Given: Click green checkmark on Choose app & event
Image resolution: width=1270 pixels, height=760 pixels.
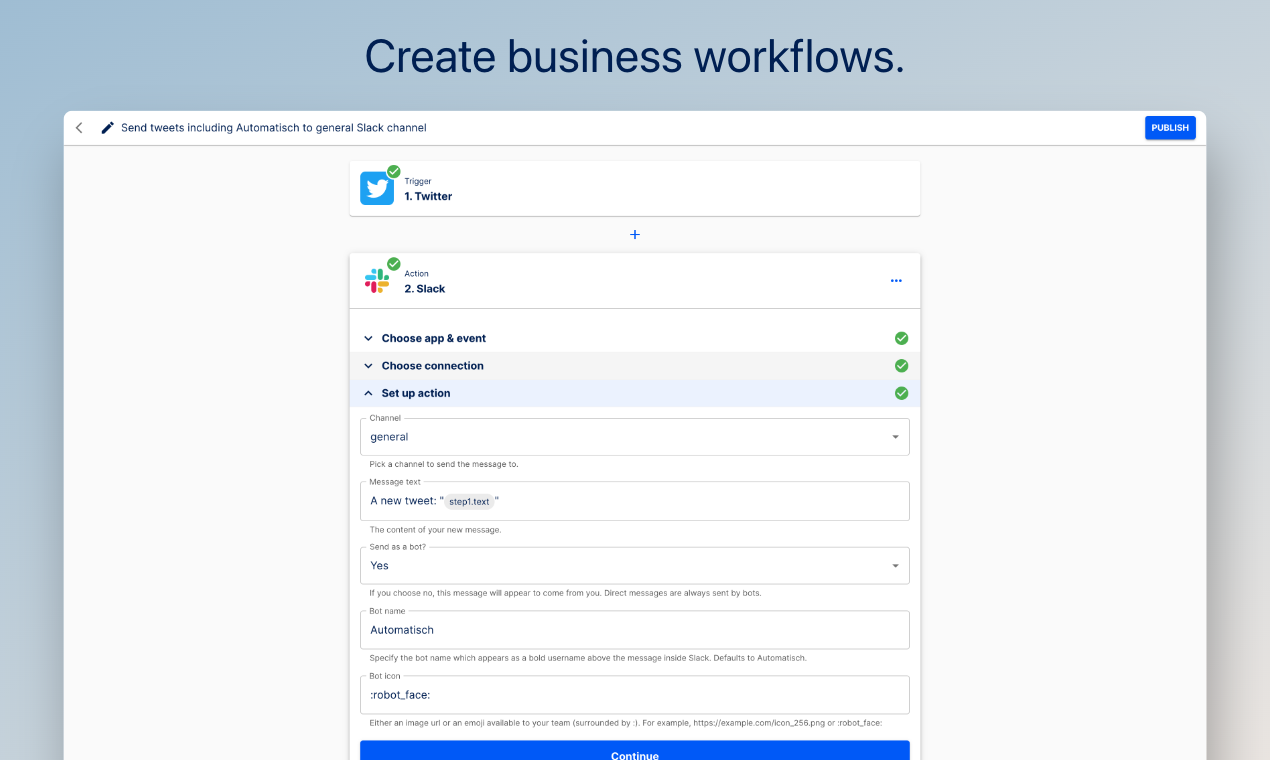Looking at the screenshot, I should 902,338.
